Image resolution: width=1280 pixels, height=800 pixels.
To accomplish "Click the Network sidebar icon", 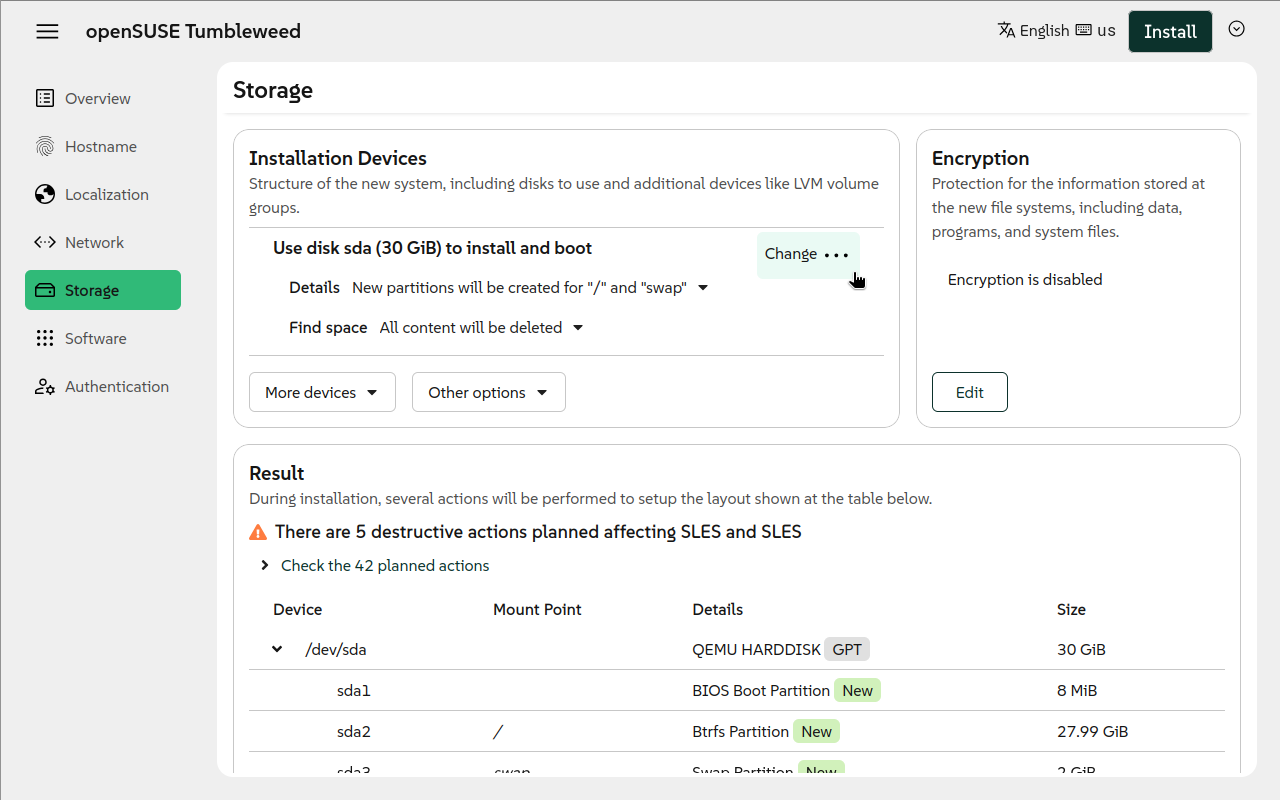I will (45, 243).
